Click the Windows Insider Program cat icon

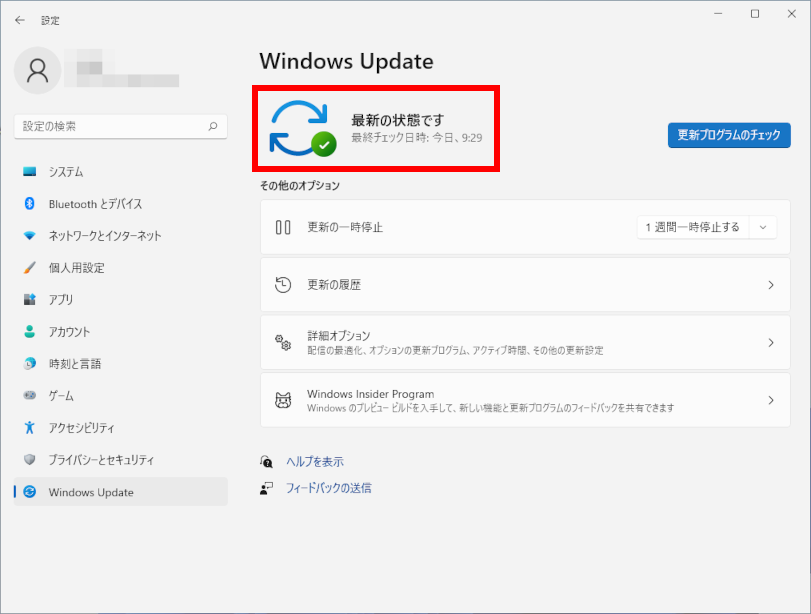pos(283,401)
